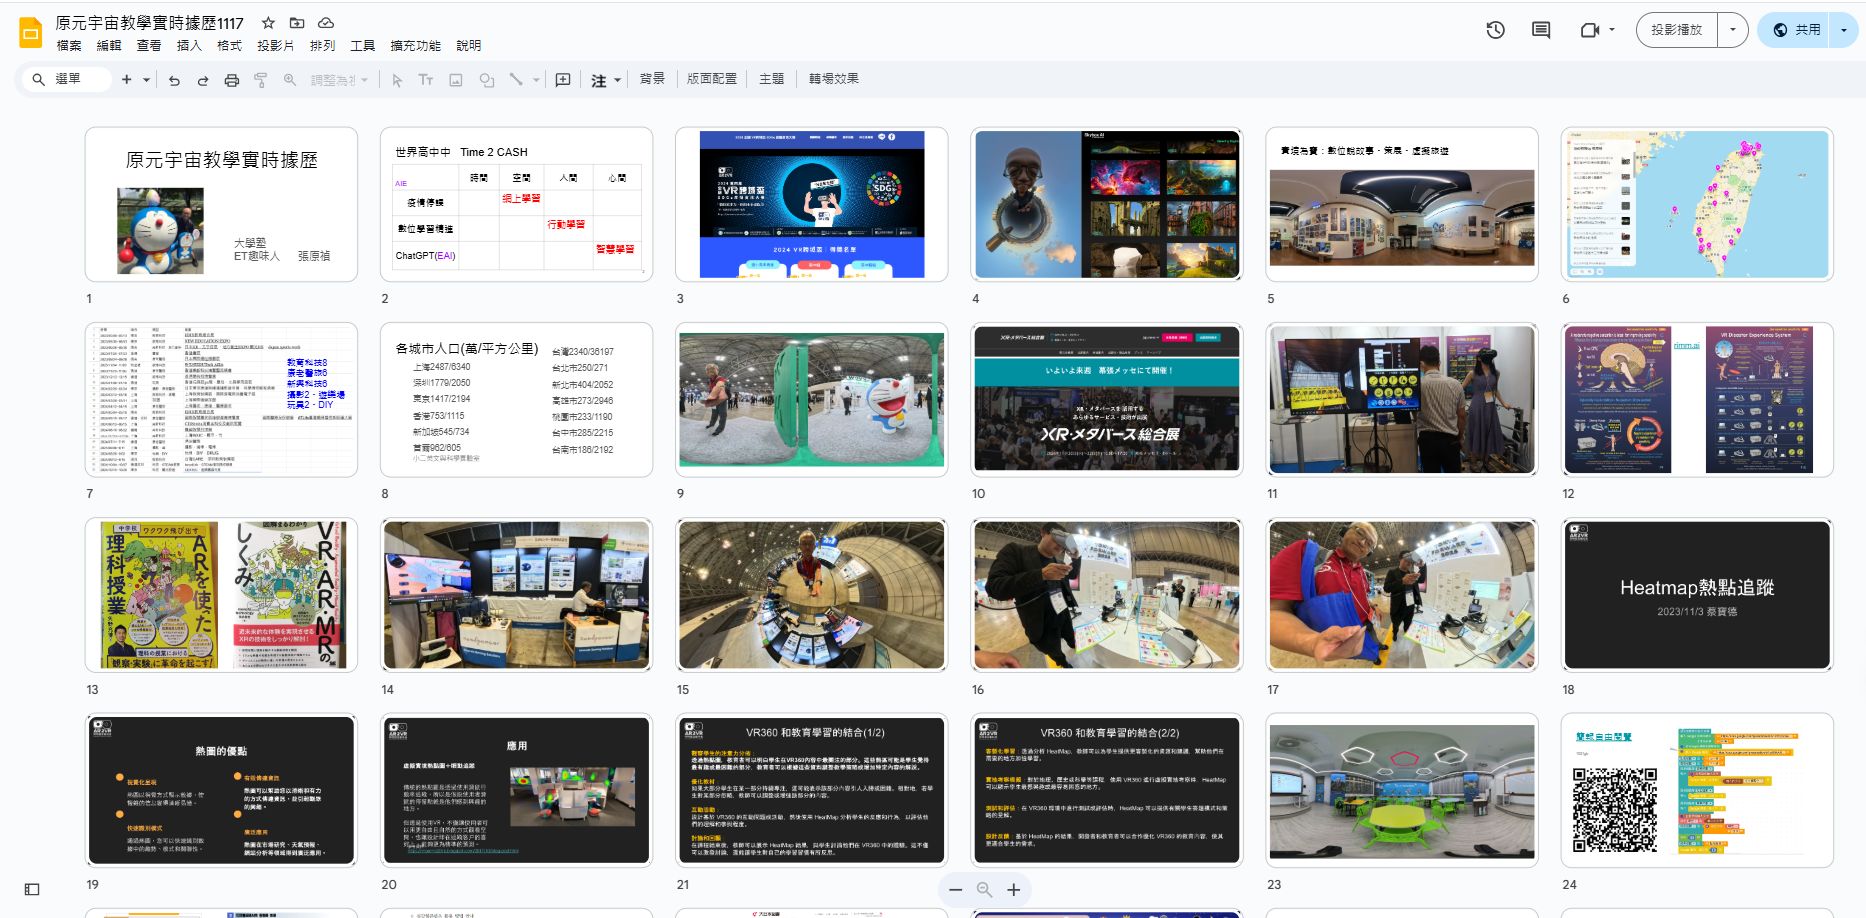The image size is (1866, 918).
Task: Expand input tools dropdown arrow
Action: point(617,80)
